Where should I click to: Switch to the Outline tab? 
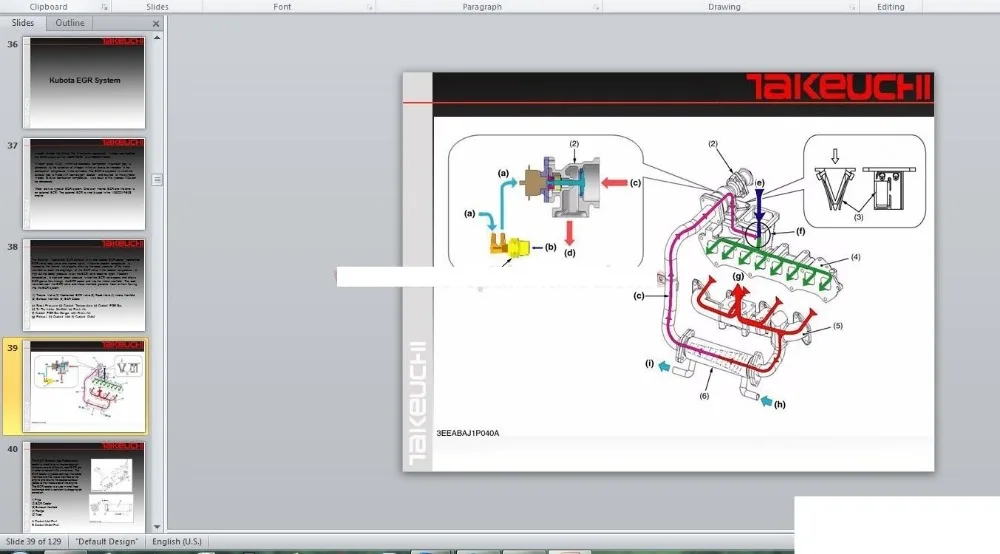(70, 22)
